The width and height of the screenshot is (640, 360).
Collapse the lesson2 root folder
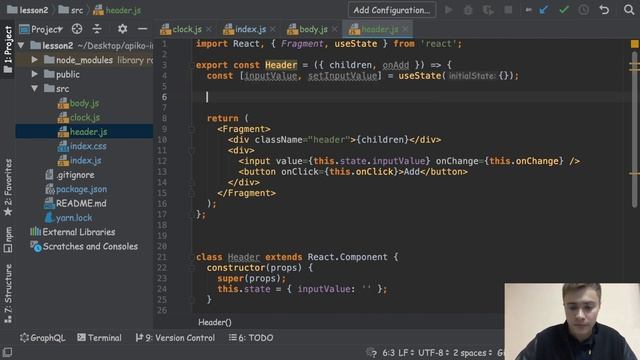coord(21,45)
